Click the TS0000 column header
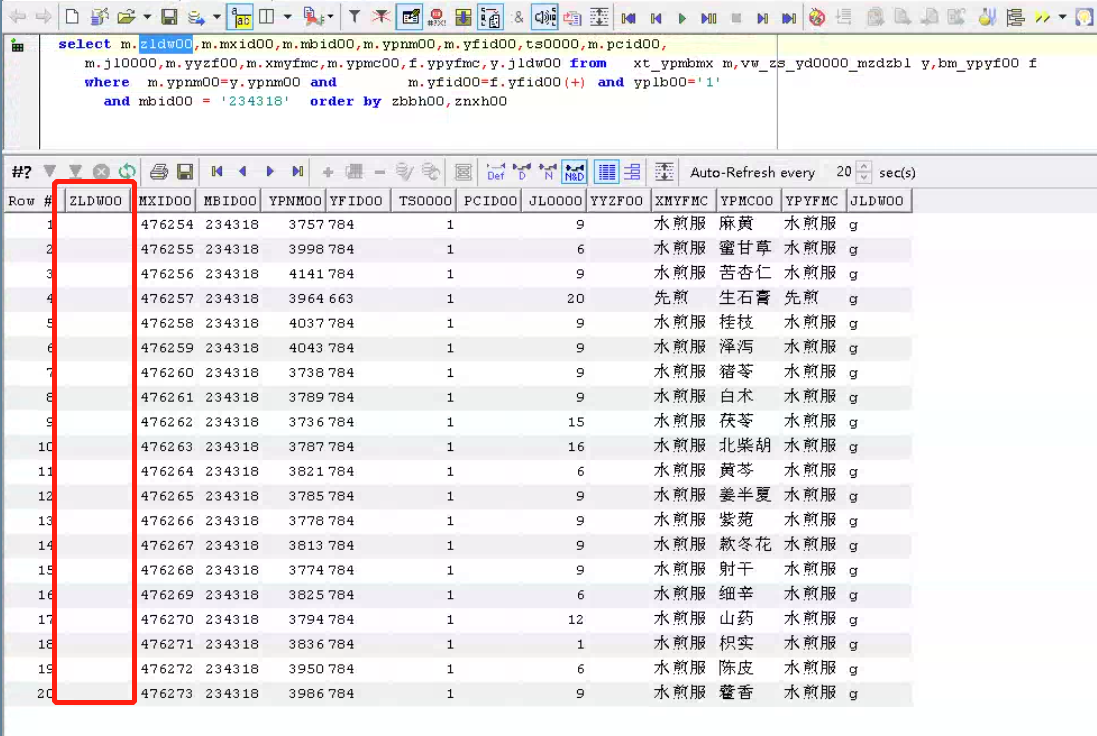 click(x=425, y=201)
